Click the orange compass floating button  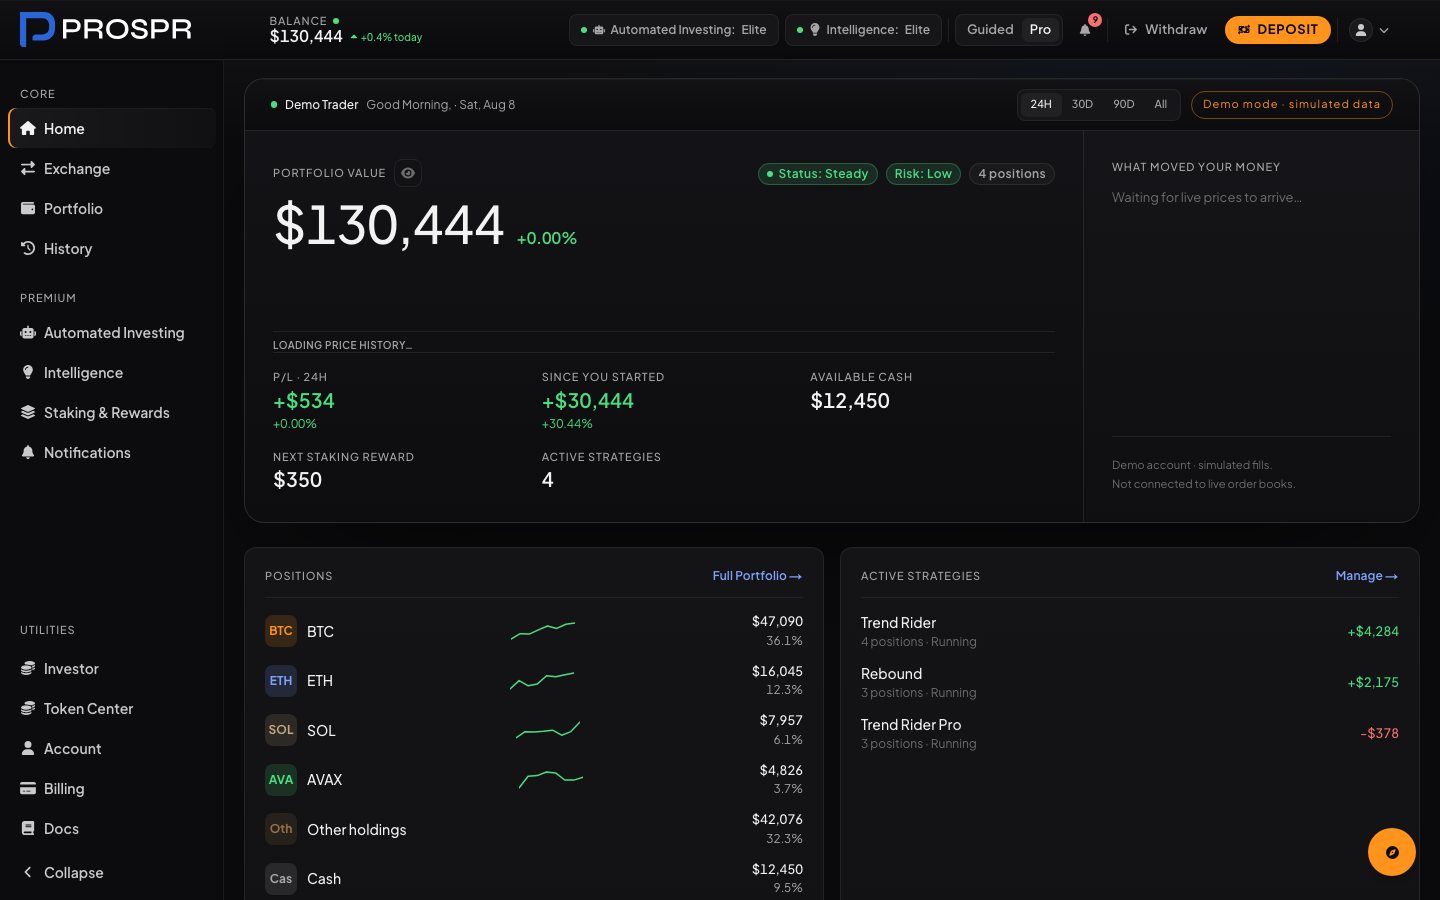pyautogui.click(x=1392, y=852)
